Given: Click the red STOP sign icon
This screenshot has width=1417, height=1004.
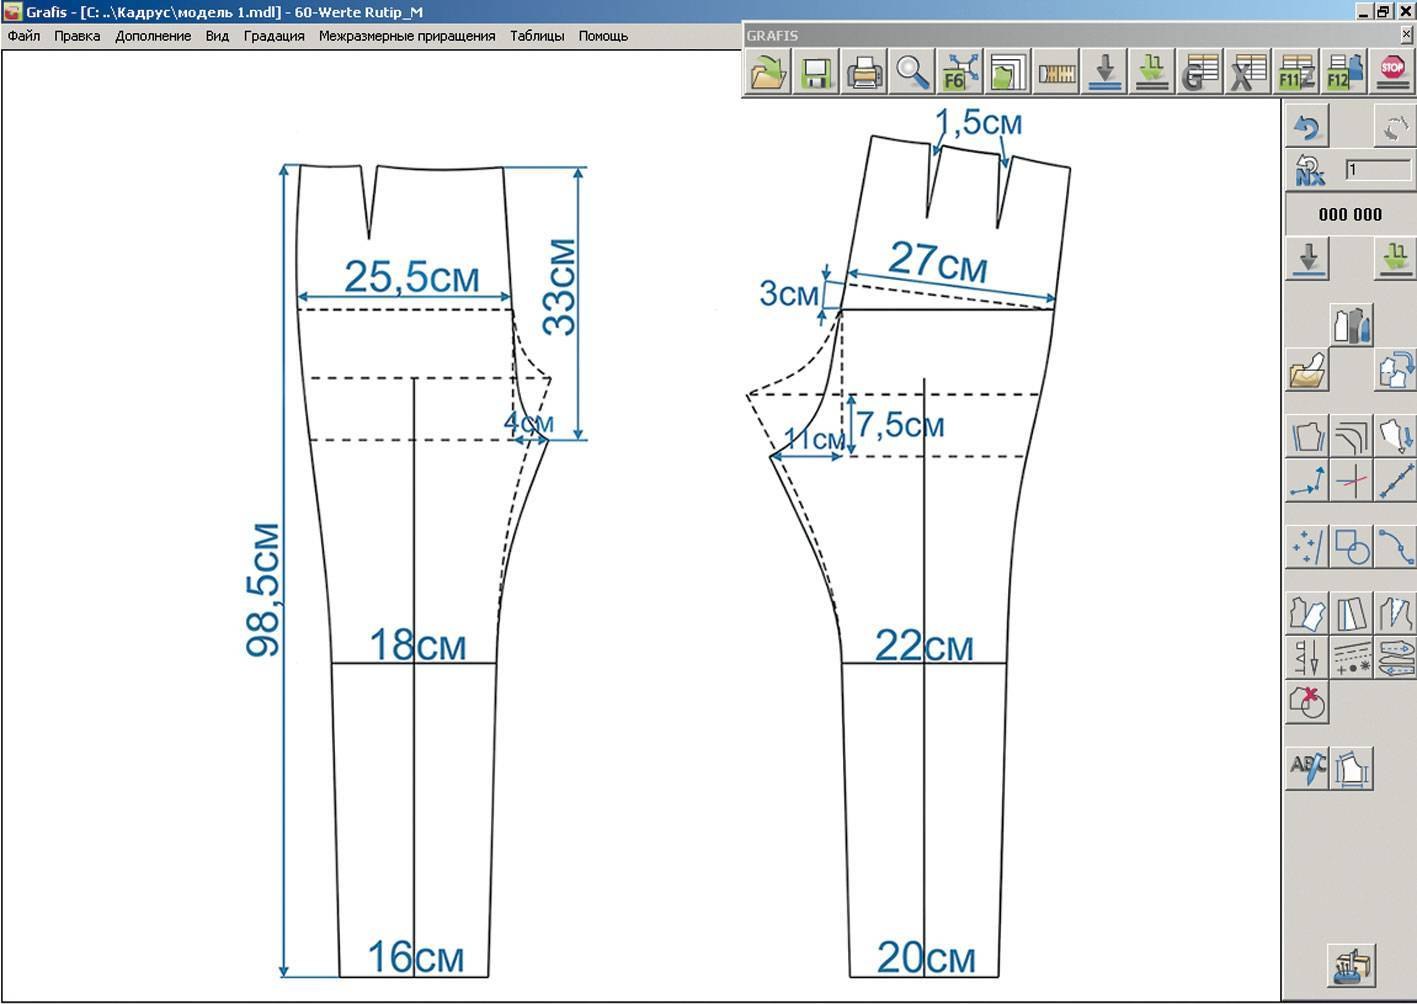Looking at the screenshot, I should [x=1392, y=73].
